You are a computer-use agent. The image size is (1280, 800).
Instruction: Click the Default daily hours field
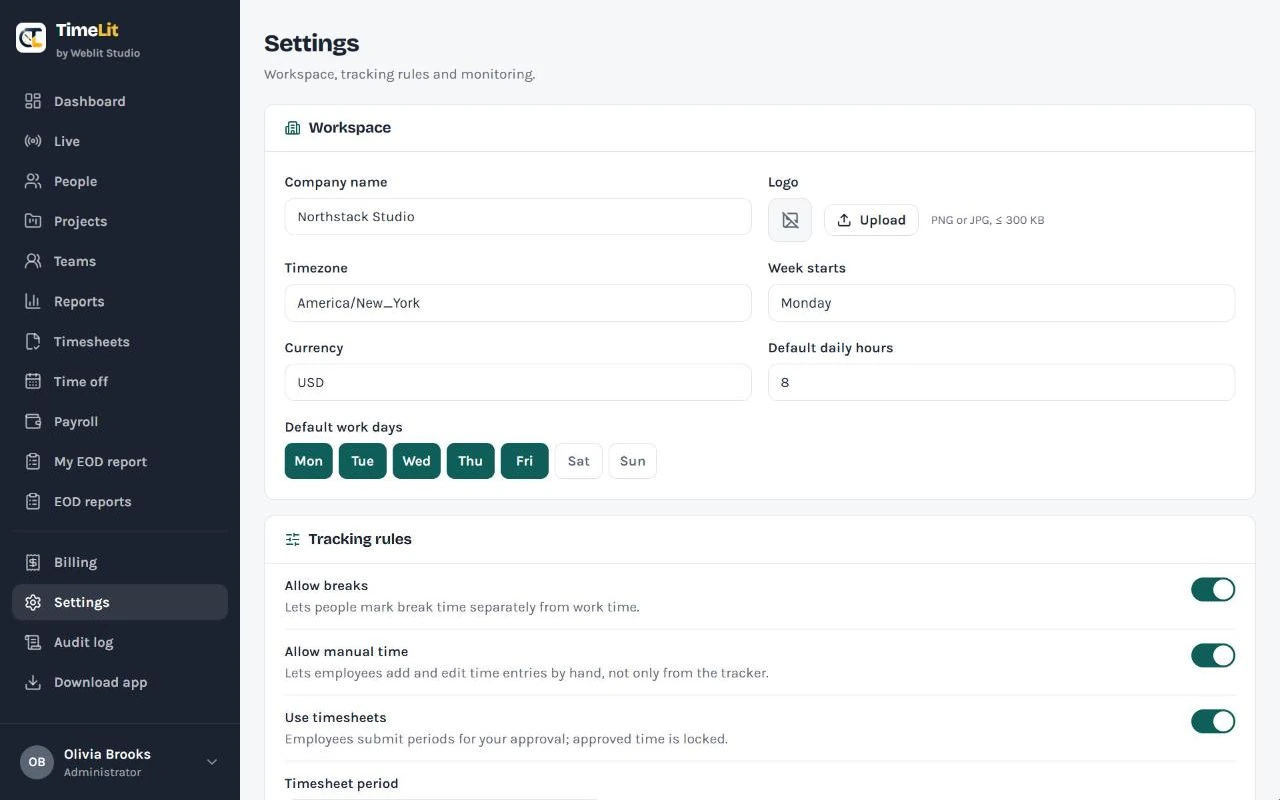pyautogui.click(x=1001, y=382)
